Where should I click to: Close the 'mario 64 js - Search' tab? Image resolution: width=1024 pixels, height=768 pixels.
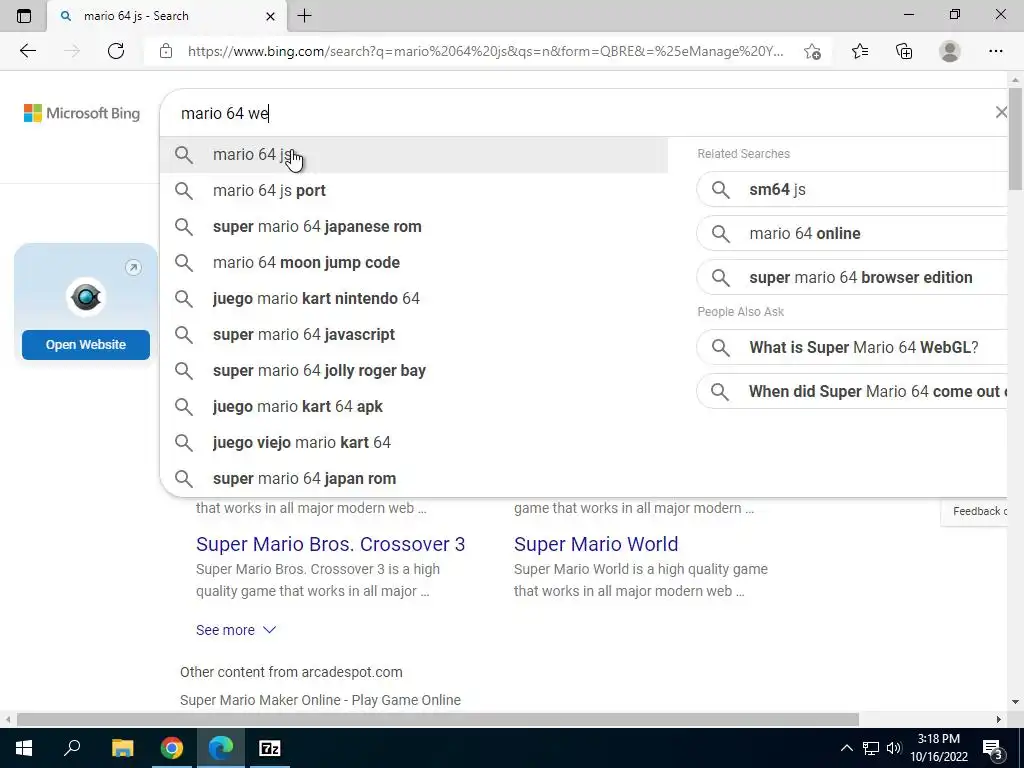tap(270, 16)
